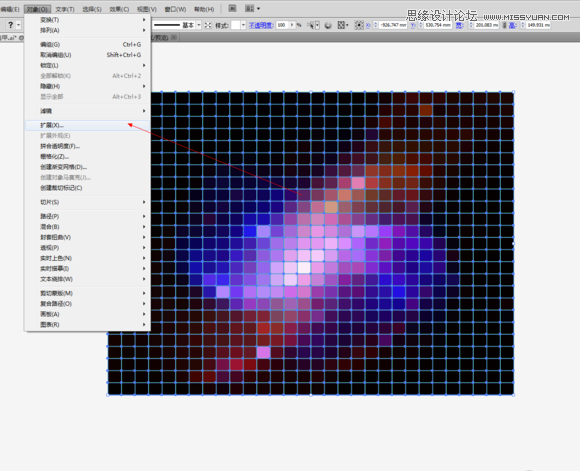
Task: Open the 样式 style swatch dropdown
Action: pyautogui.click(x=243, y=25)
